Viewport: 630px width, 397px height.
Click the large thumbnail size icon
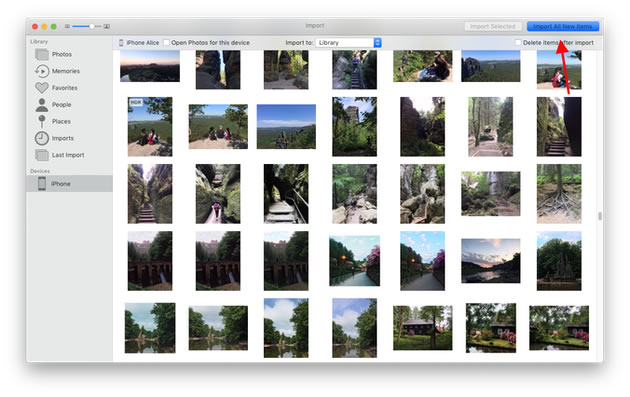[106, 27]
